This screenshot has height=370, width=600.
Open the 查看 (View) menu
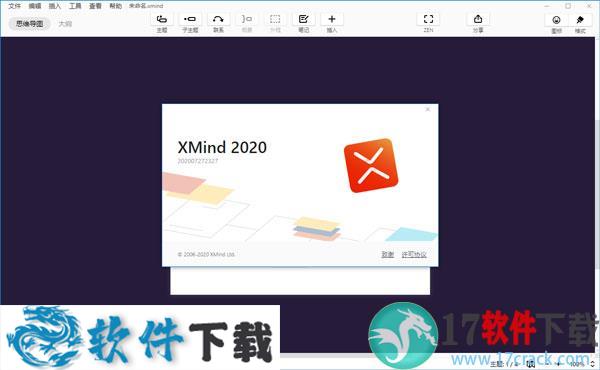[x=95, y=6]
